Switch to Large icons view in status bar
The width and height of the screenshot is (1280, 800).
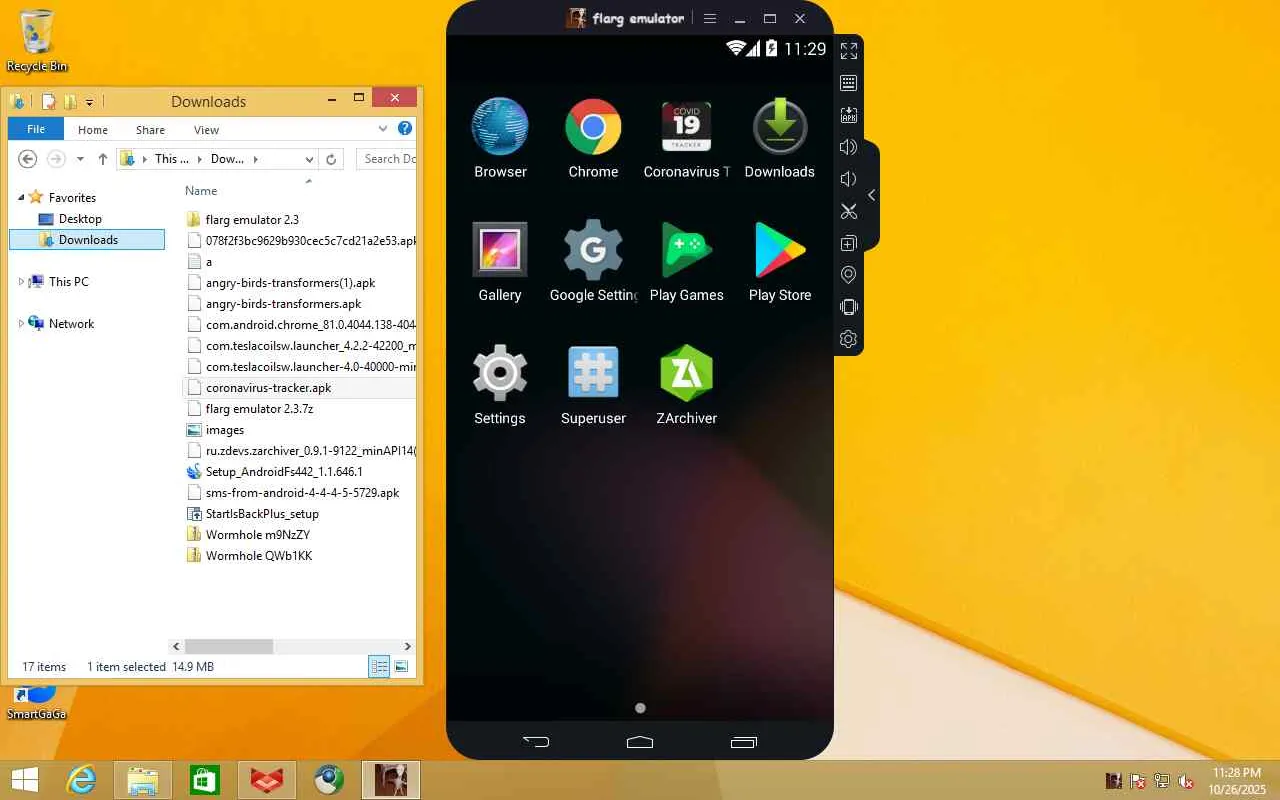coord(401,667)
